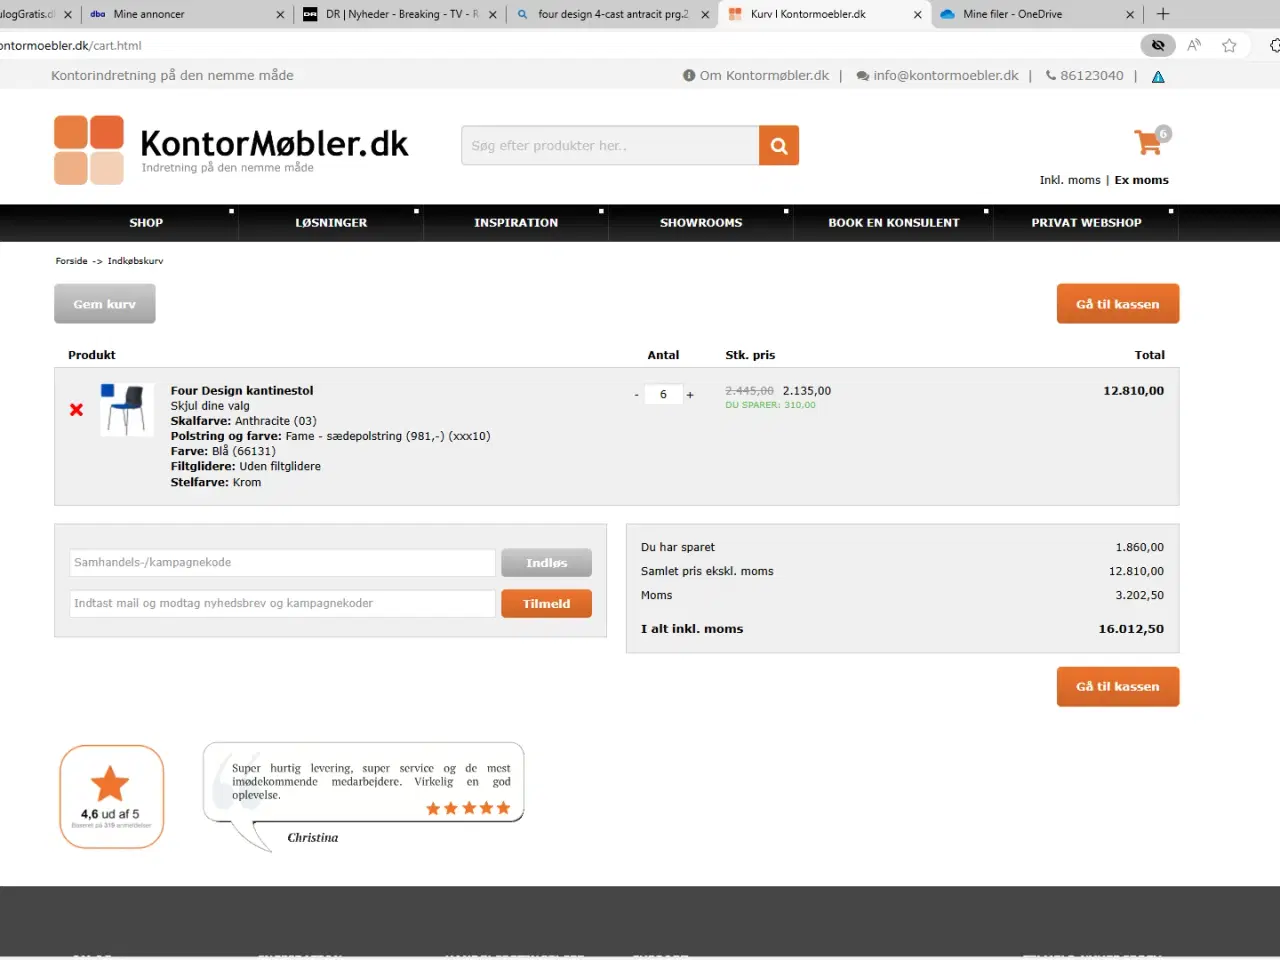Click the 'Gem kurv' button

tap(105, 304)
